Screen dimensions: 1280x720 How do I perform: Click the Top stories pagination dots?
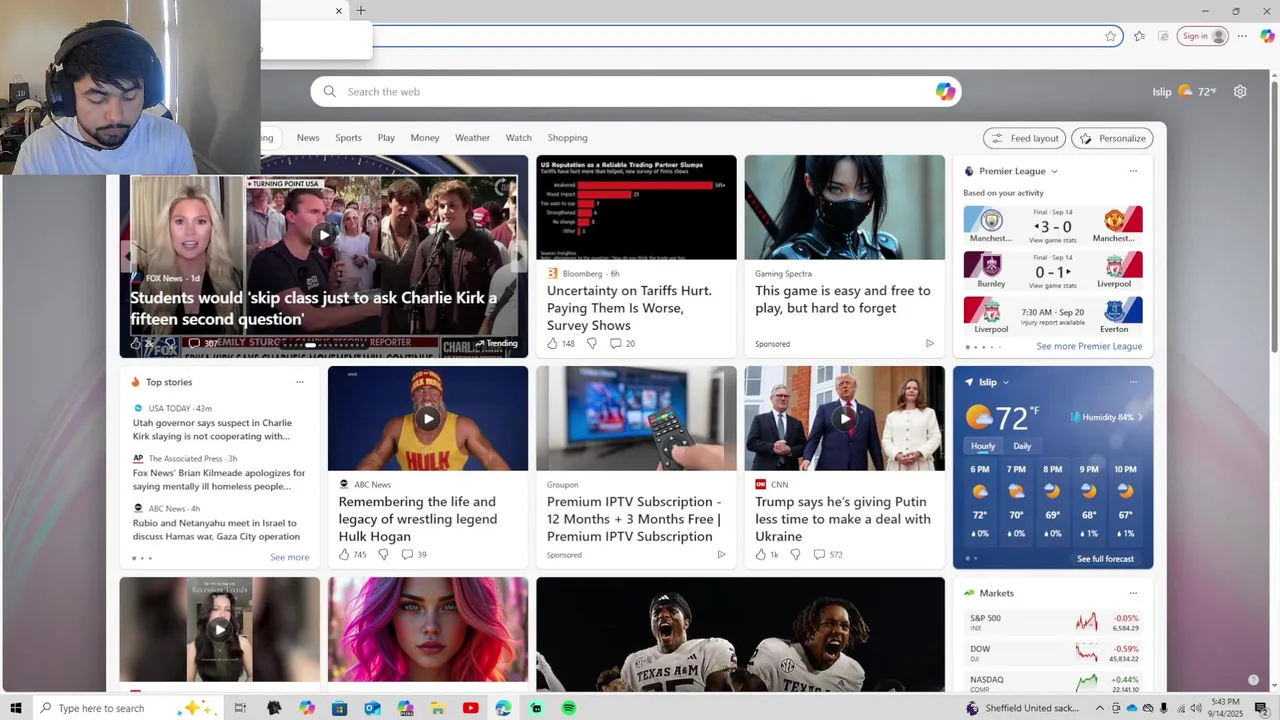[142, 558]
